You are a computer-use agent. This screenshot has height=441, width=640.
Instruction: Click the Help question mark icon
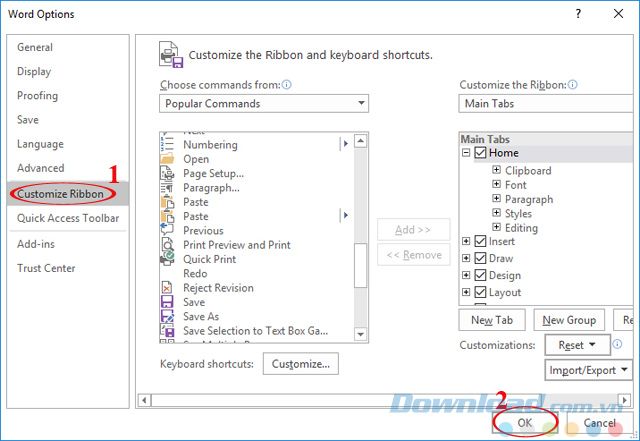[578, 14]
